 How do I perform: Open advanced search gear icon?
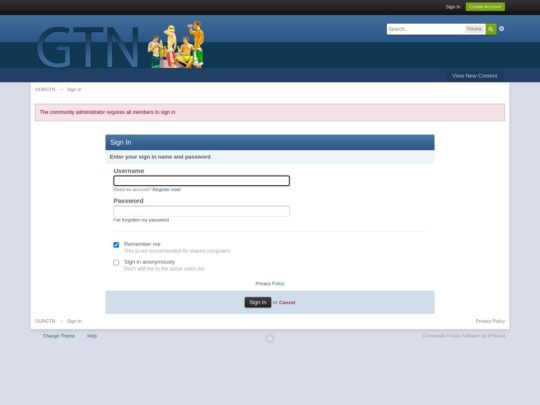click(x=501, y=29)
